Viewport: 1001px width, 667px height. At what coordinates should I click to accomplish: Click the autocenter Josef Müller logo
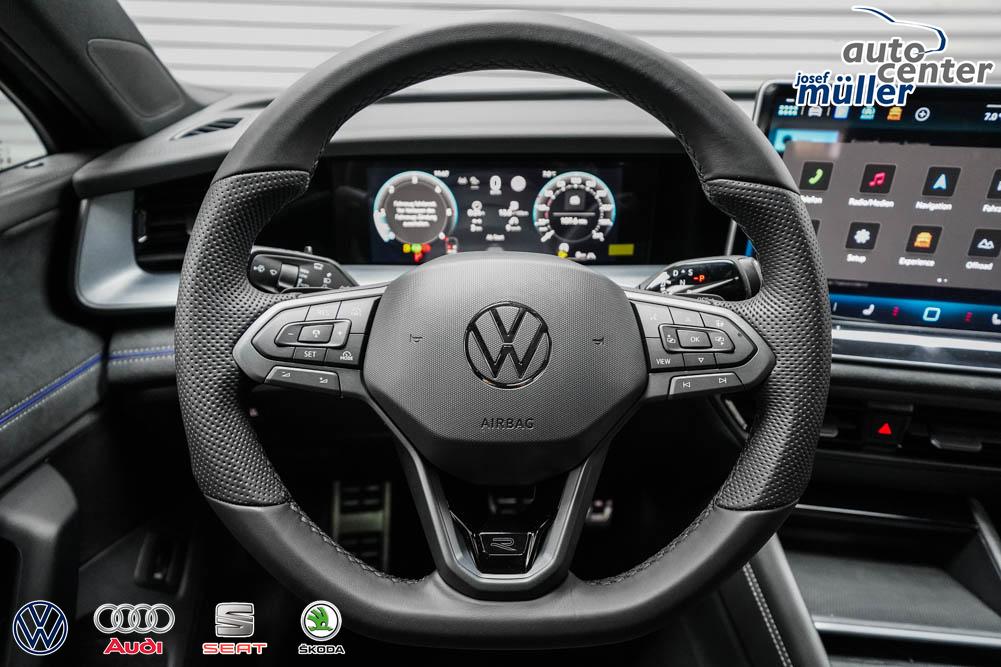pos(895,58)
